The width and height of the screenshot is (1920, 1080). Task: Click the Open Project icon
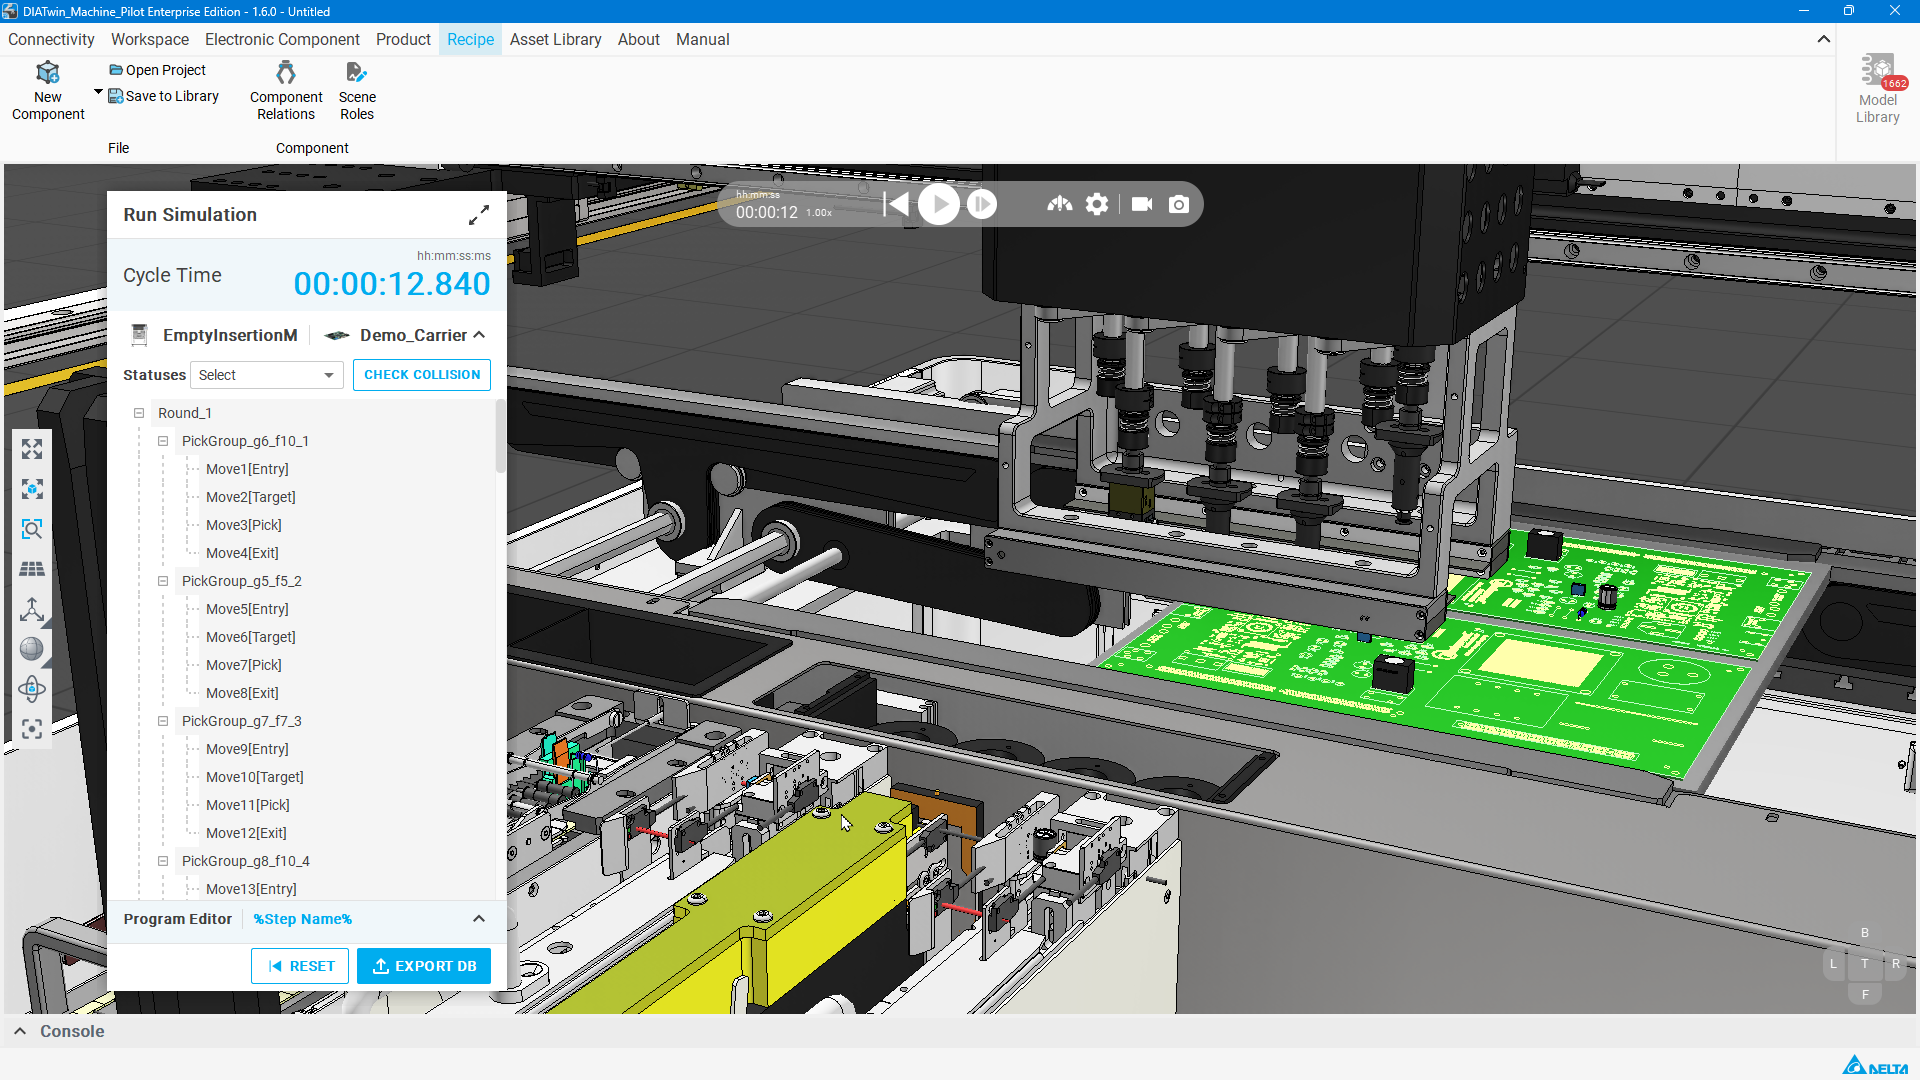pyautogui.click(x=116, y=70)
